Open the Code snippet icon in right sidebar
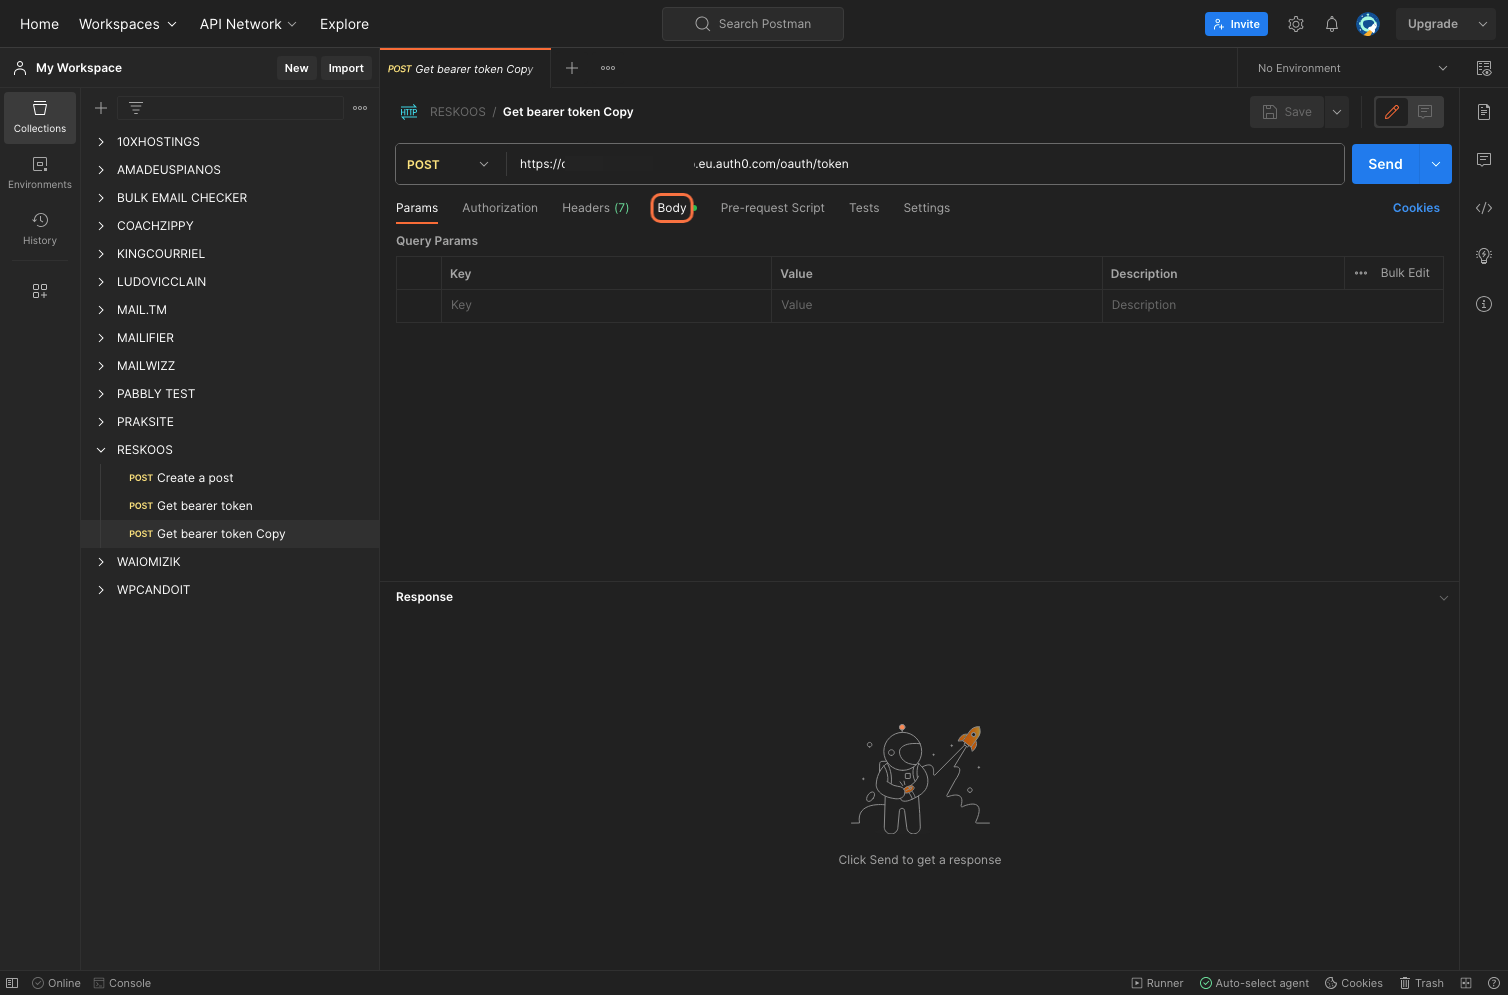 click(1484, 208)
